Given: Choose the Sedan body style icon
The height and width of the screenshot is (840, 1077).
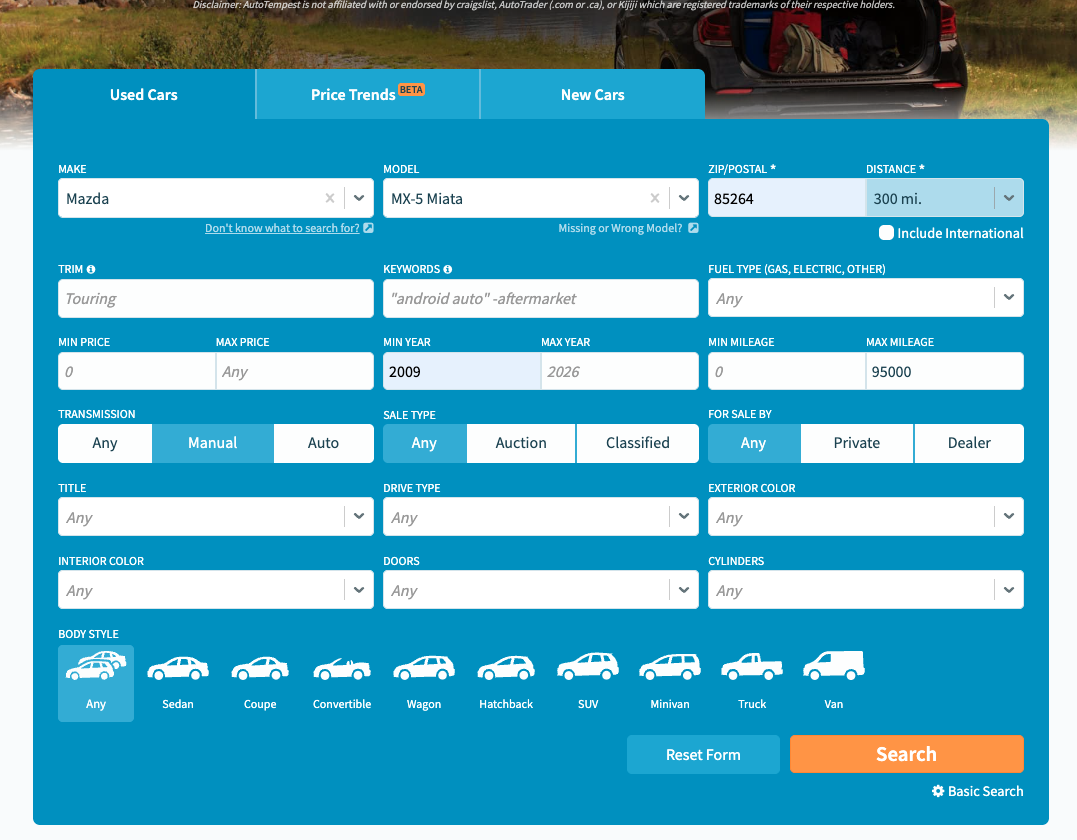Looking at the screenshot, I should pyautogui.click(x=178, y=668).
